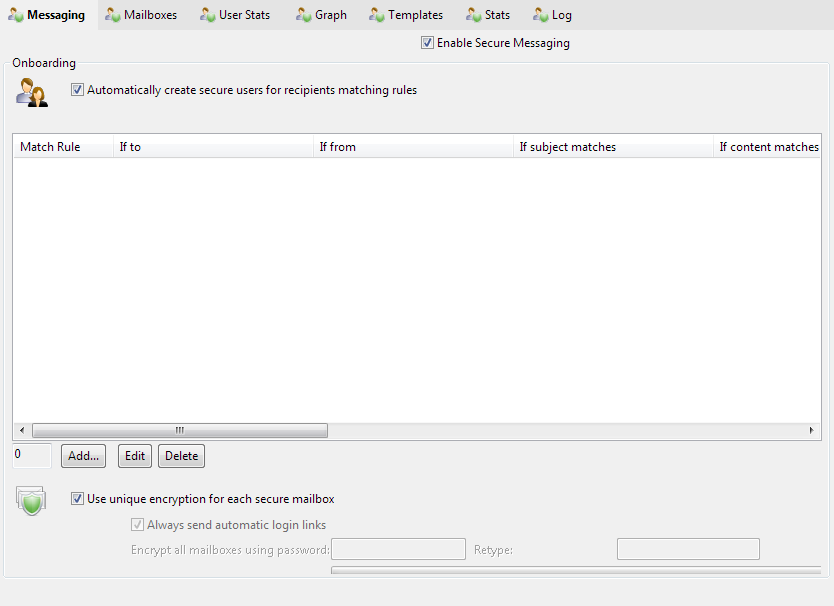
Task: Click the Graph tab icon
Action: tap(303, 15)
